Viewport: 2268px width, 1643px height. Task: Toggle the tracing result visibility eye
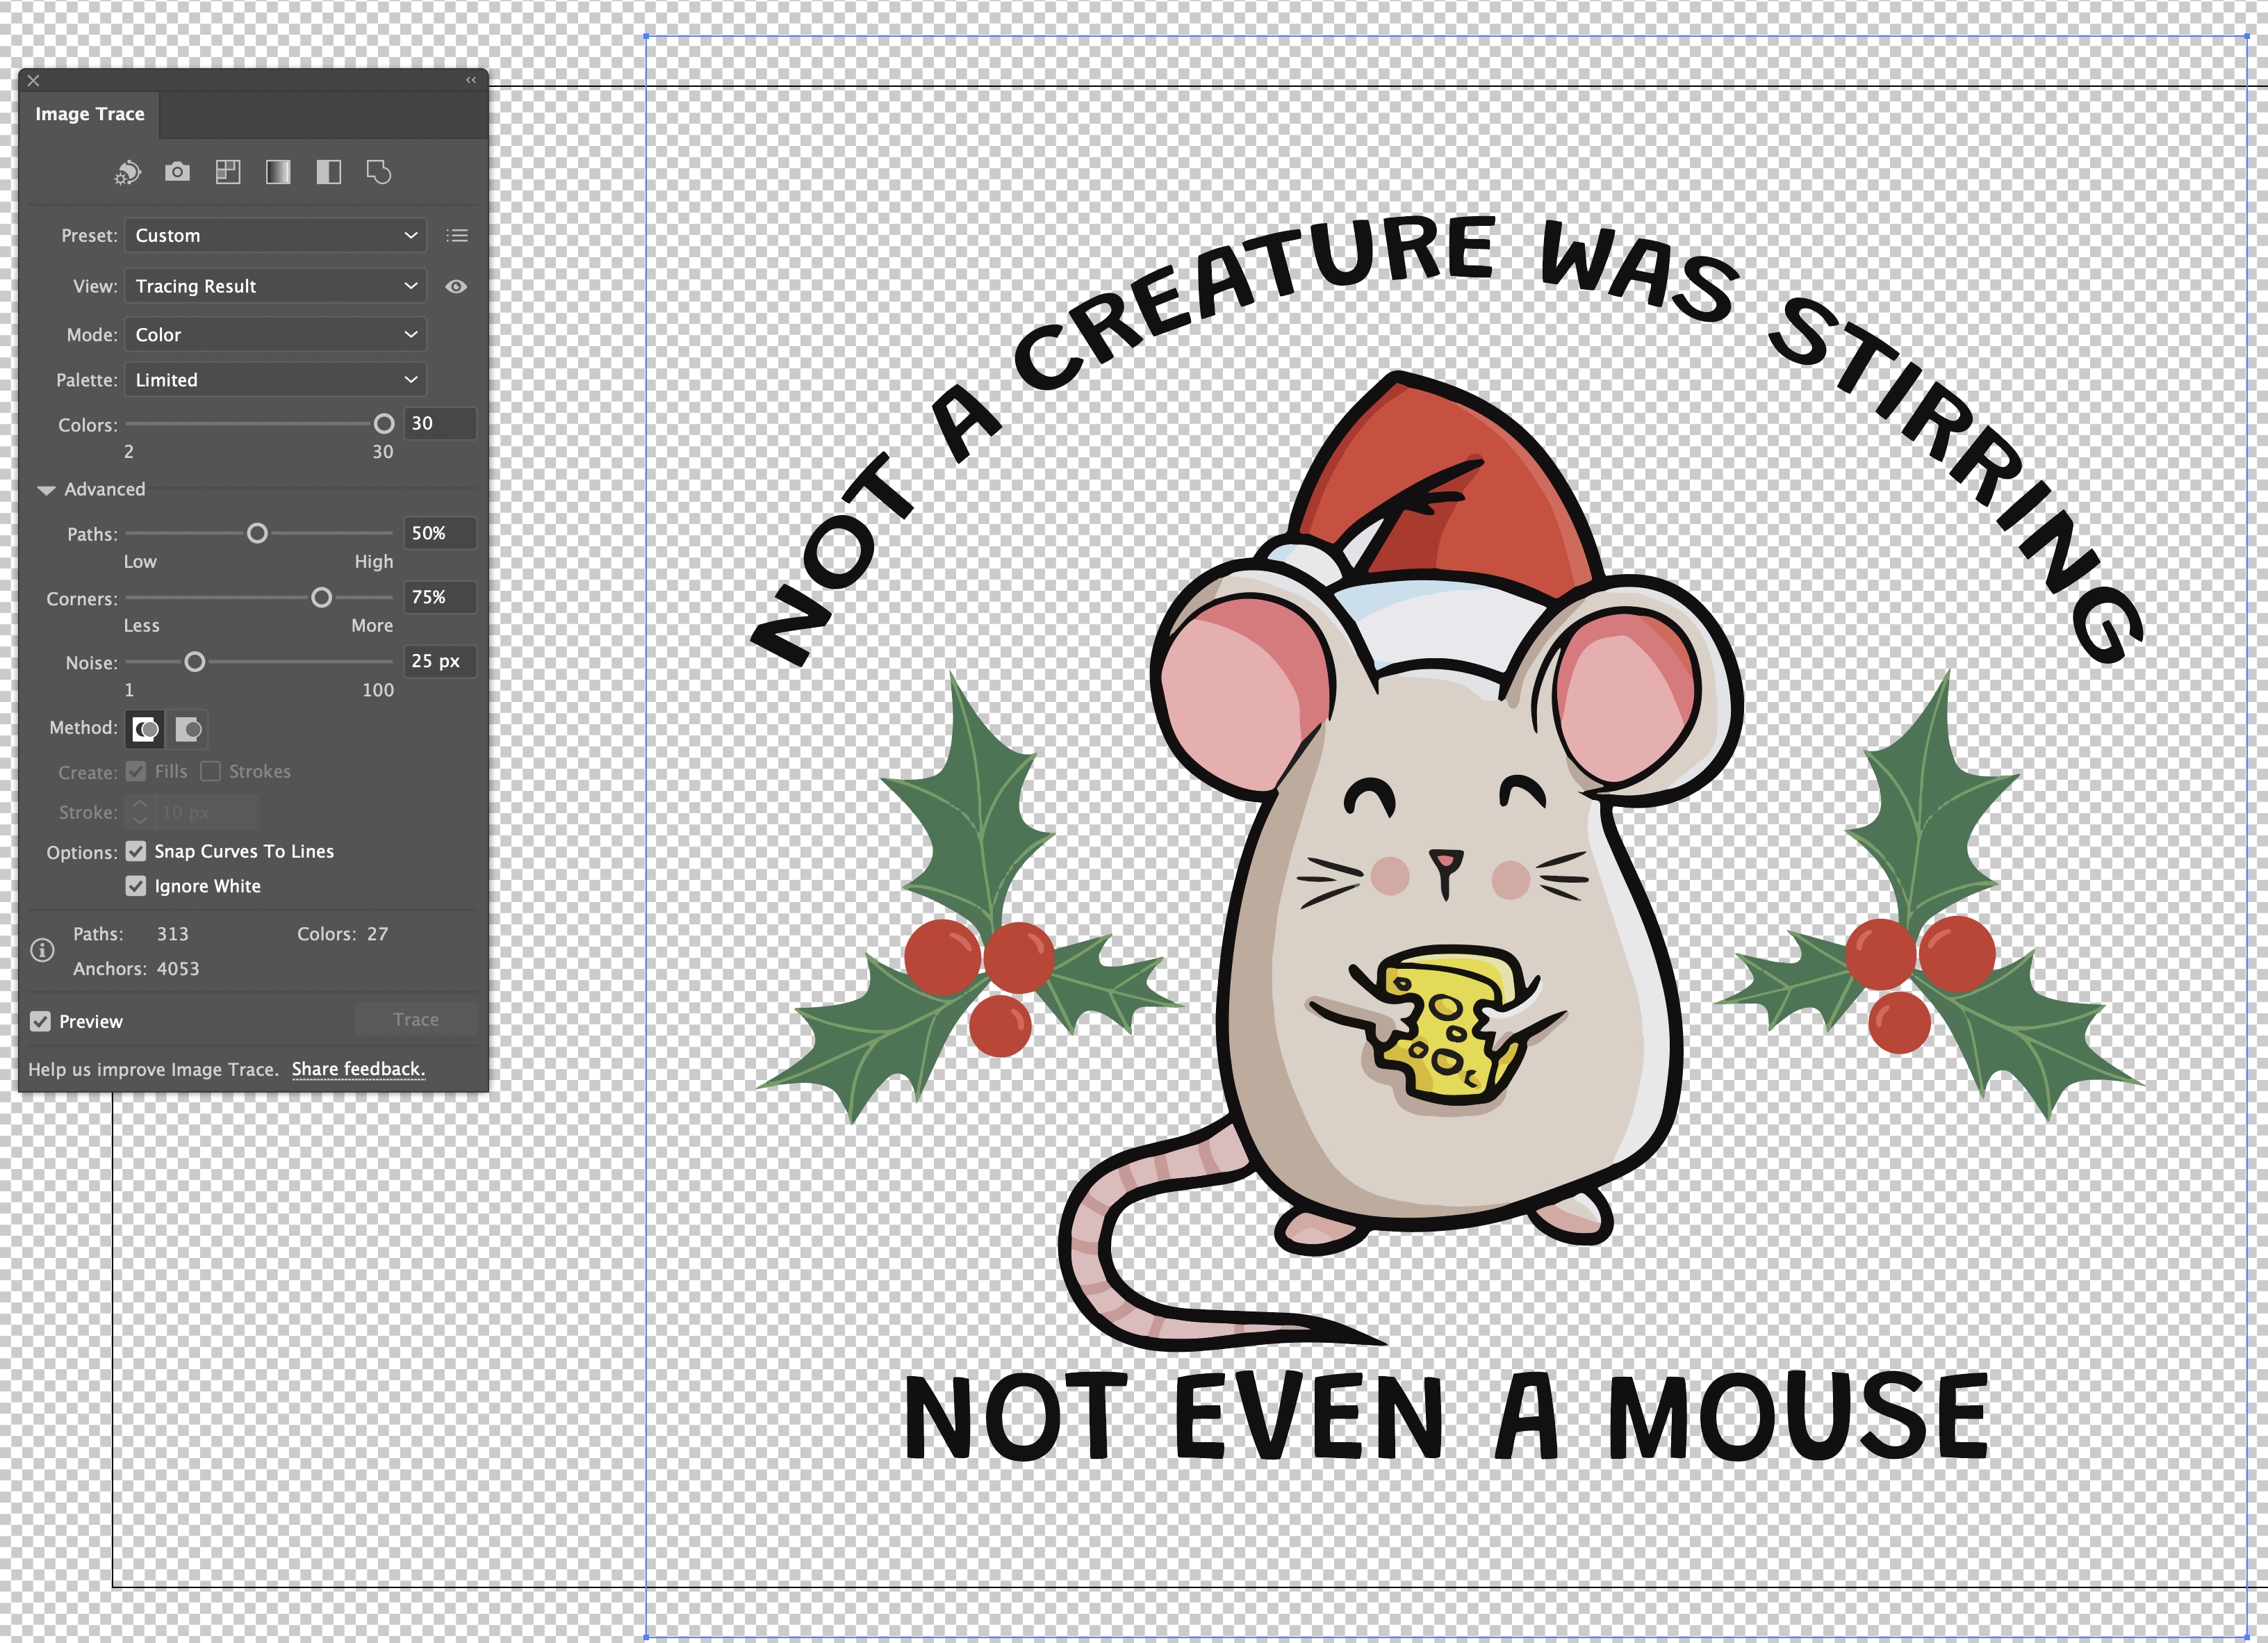(x=457, y=286)
